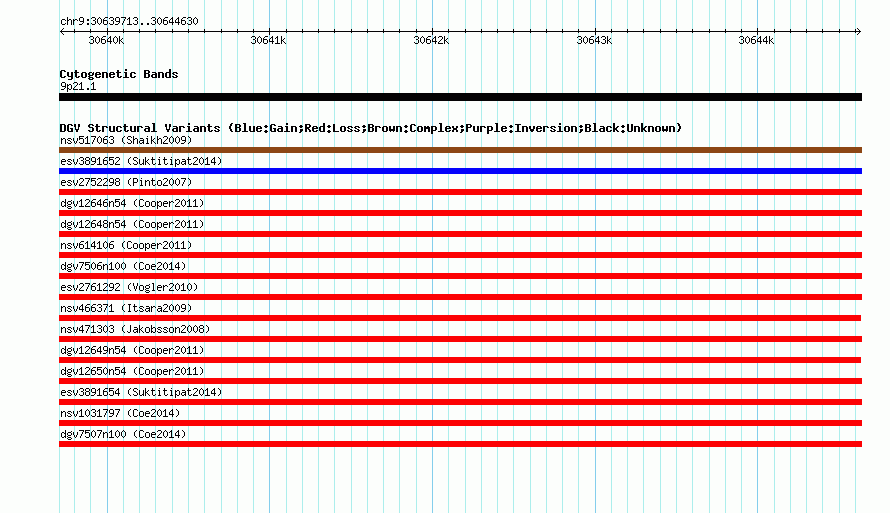Open nsv517063 (Shaikh2009) variant label
This screenshot has height=513, width=890.
pos(126,140)
